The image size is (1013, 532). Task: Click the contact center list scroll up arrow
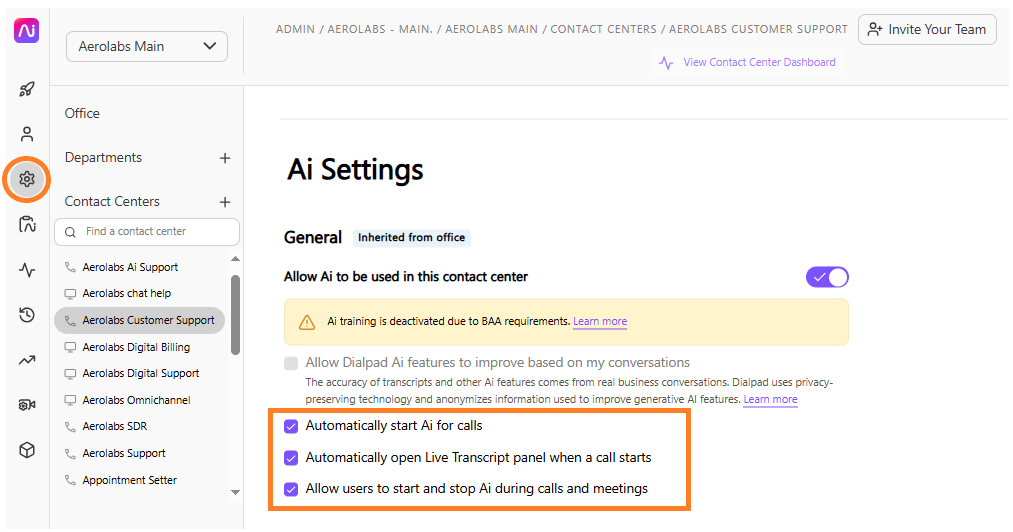[235, 259]
